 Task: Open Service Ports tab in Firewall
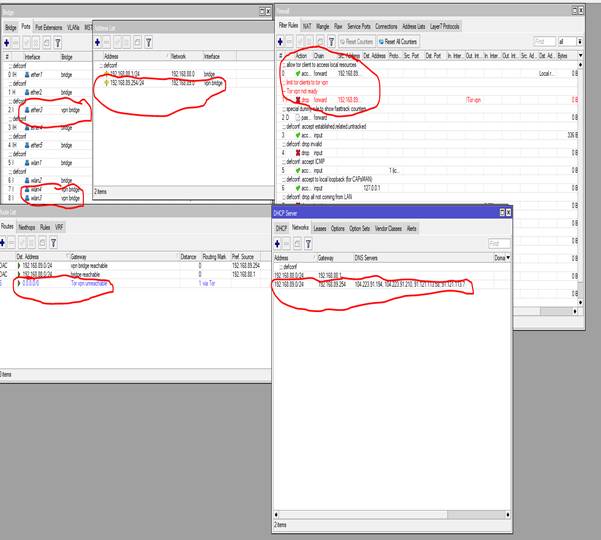coord(359,26)
